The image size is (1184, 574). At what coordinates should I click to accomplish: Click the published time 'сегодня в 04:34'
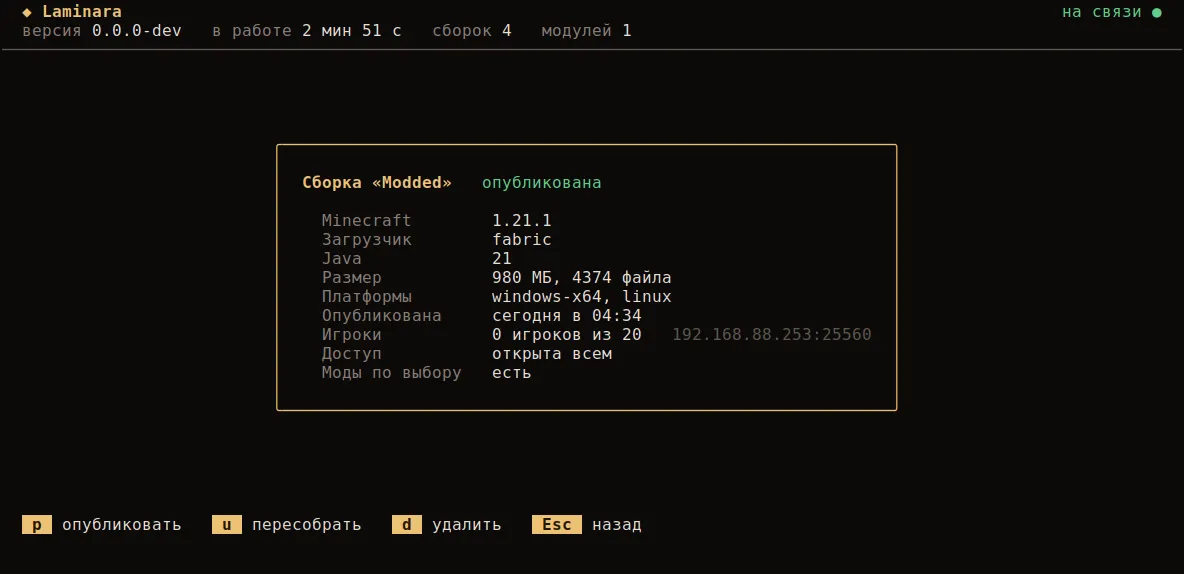click(x=567, y=316)
